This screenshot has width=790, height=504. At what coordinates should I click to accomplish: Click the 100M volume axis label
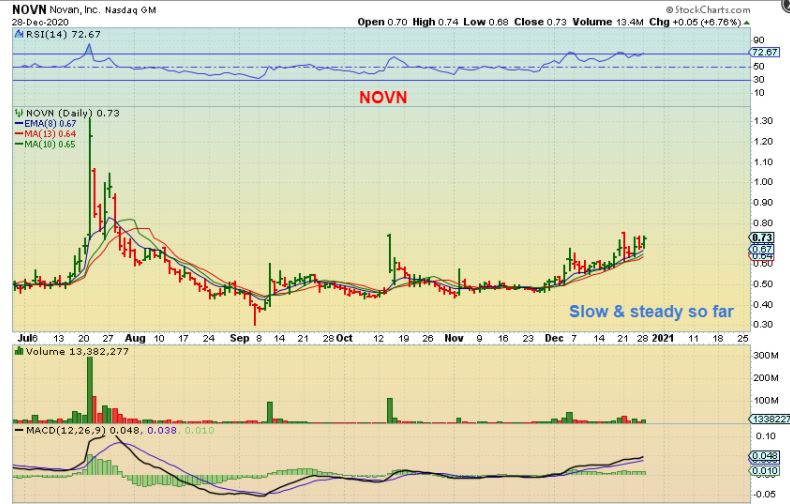coord(766,401)
